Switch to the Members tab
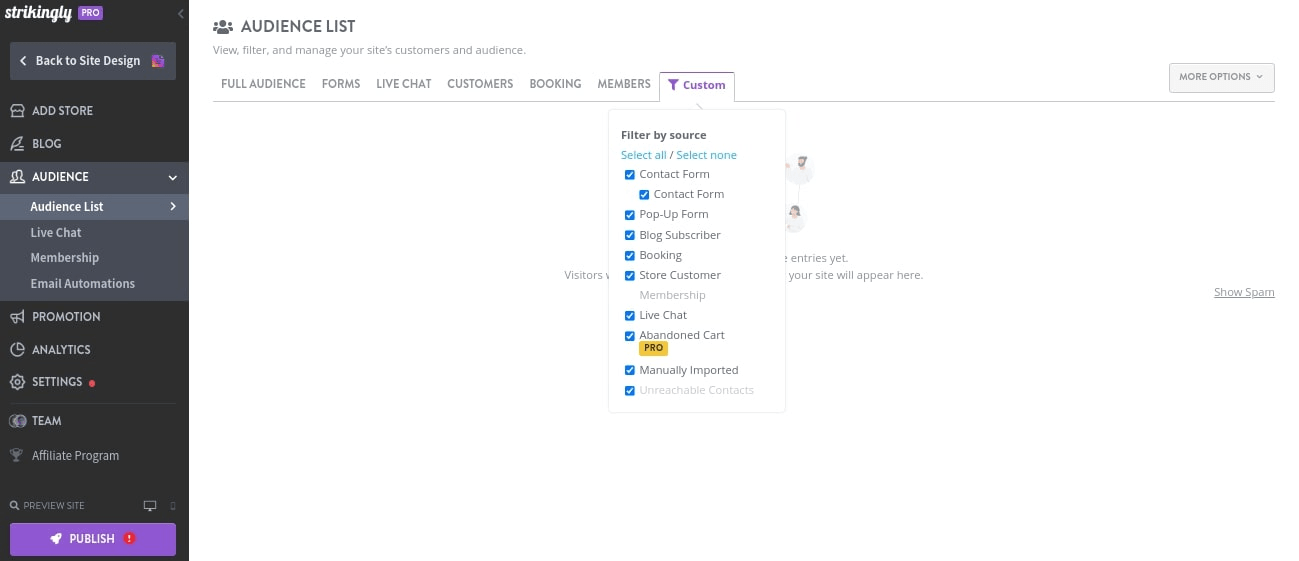The height and width of the screenshot is (561, 1299). (624, 84)
